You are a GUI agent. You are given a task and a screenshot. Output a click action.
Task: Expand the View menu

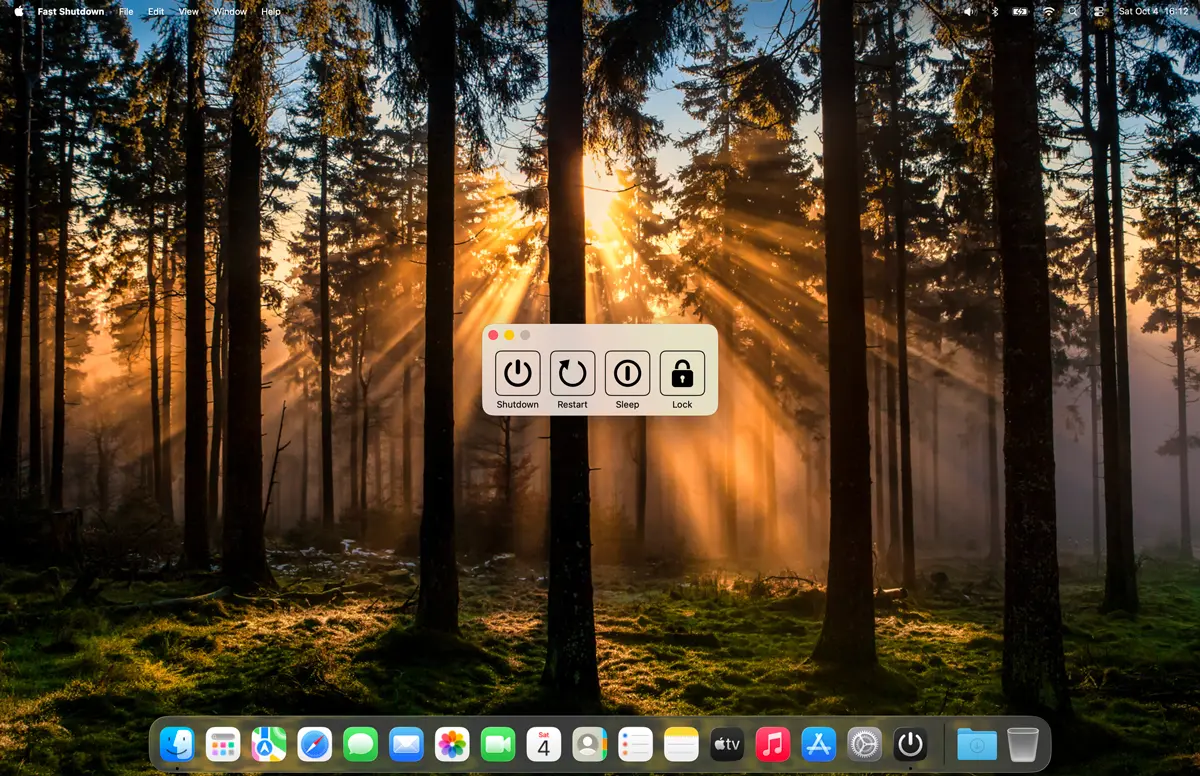pyautogui.click(x=188, y=11)
